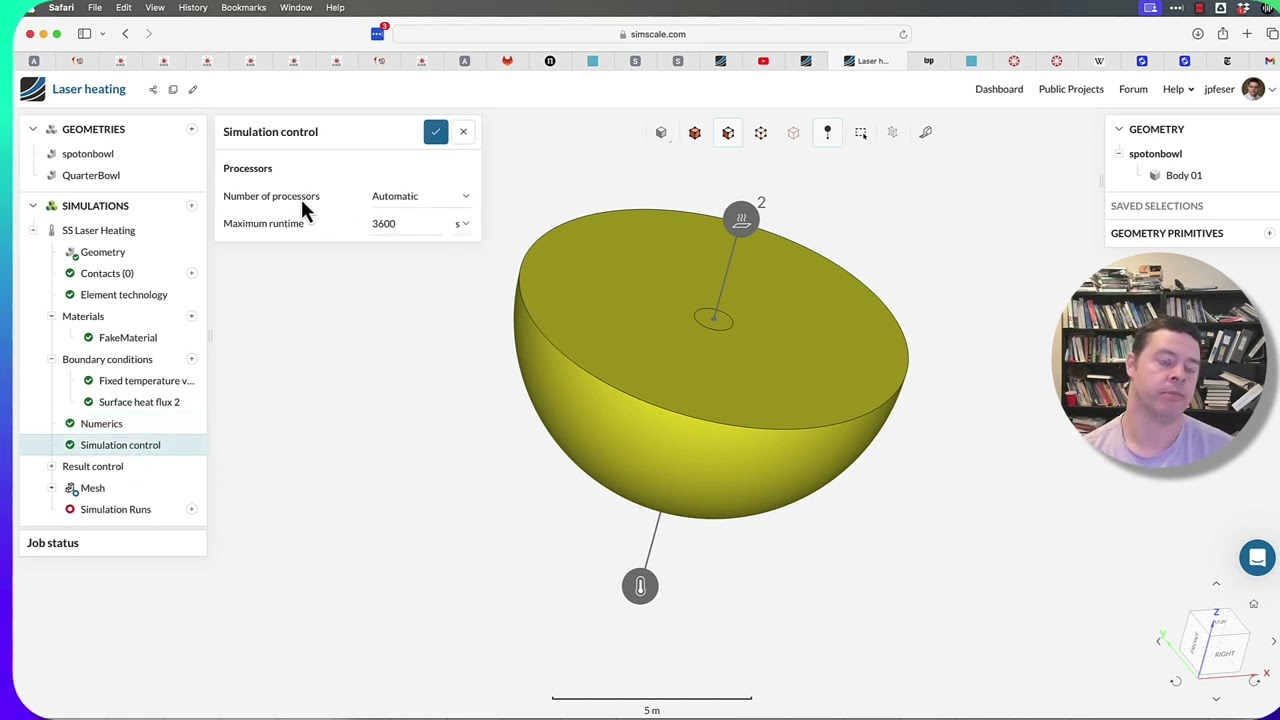The height and width of the screenshot is (720, 1280).
Task: Create a new simulation run with plus
Action: [x=191, y=509]
